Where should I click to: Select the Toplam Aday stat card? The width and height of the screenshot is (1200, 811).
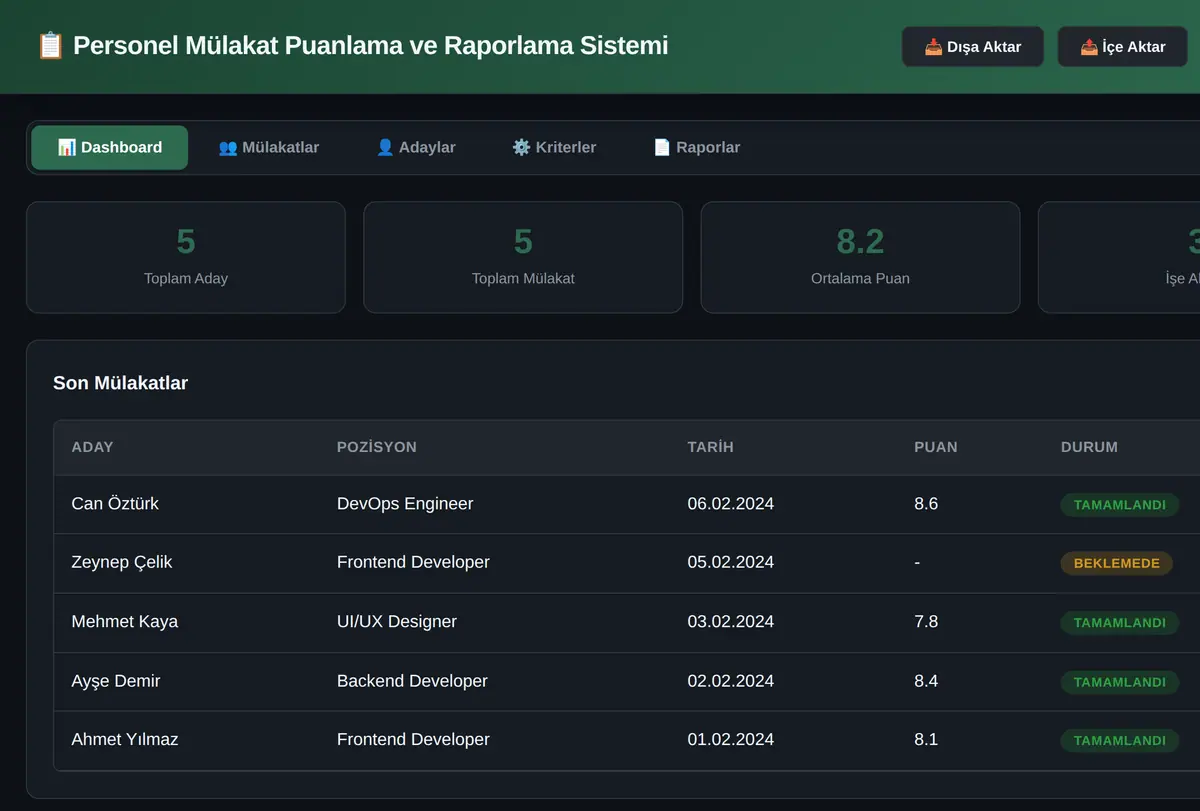pos(186,258)
